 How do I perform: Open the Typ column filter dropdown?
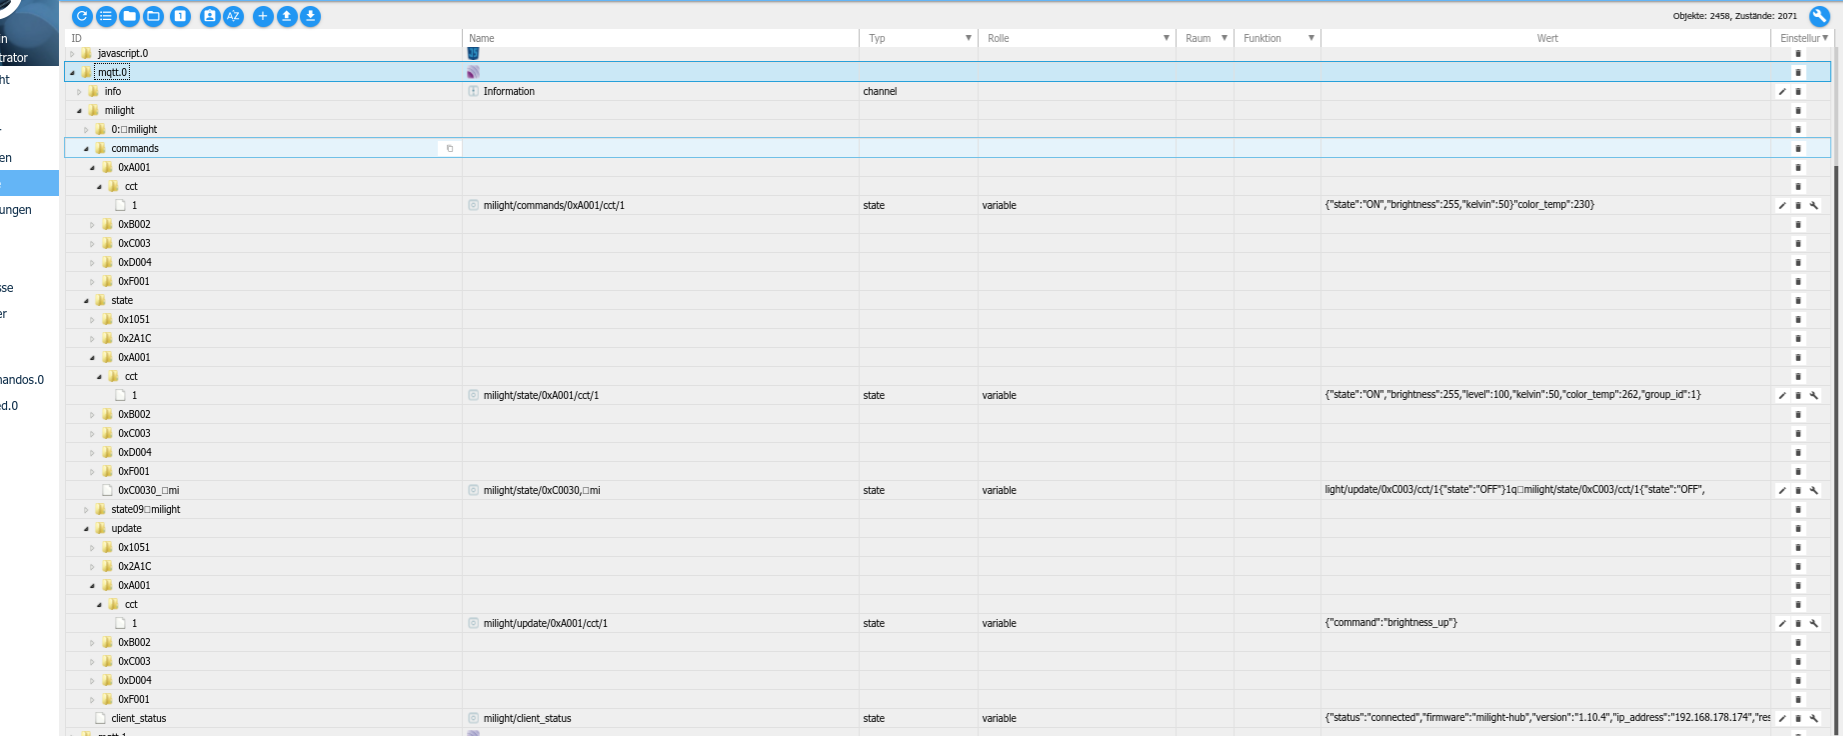coord(968,38)
